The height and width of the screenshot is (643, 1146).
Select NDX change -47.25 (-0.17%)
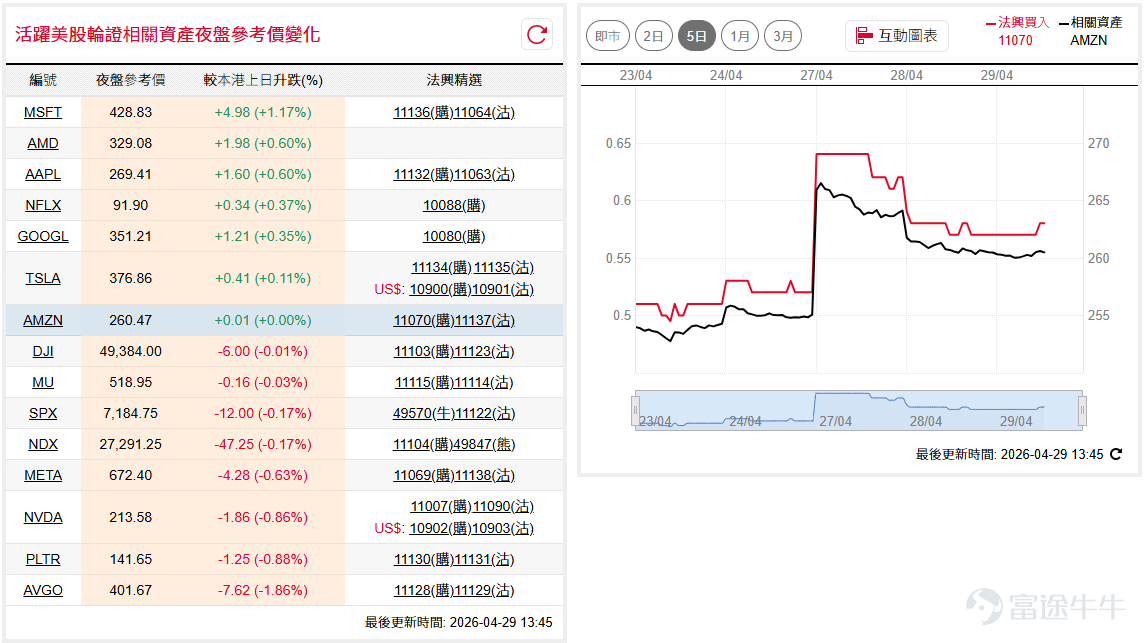coord(263,444)
